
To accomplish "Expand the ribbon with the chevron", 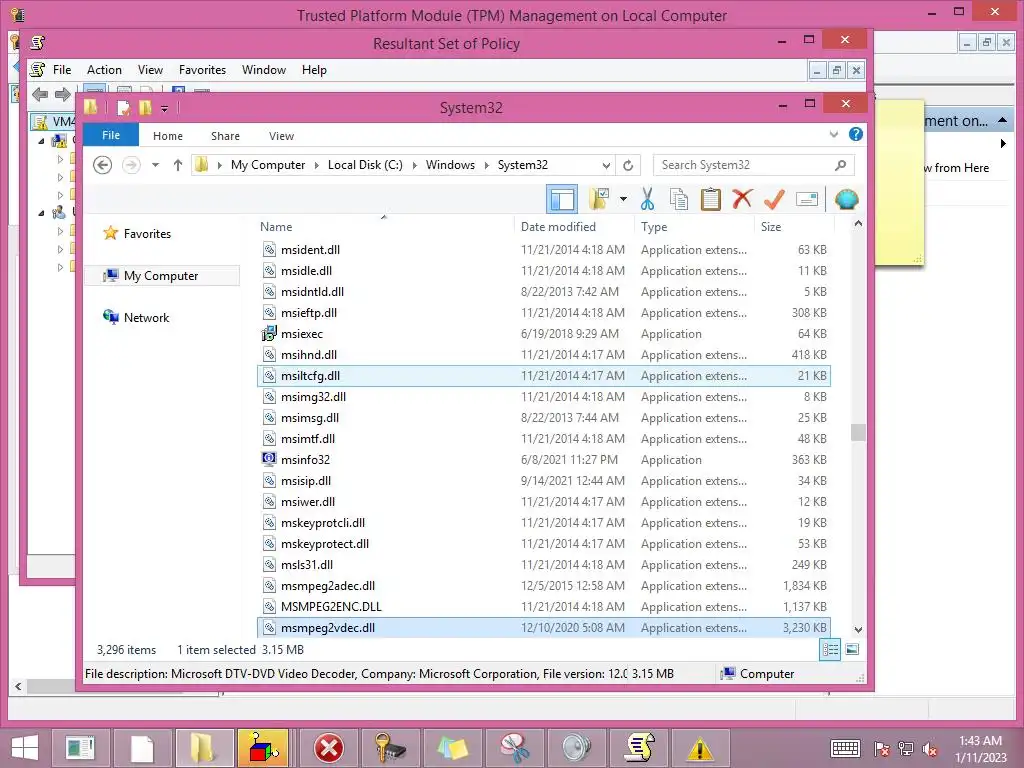I will pos(834,135).
